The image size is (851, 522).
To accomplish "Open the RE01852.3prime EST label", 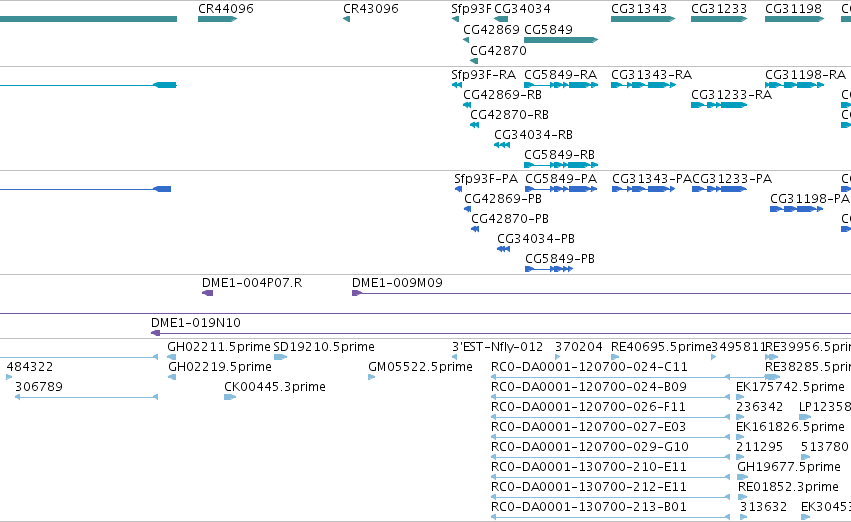I will point(788,487).
